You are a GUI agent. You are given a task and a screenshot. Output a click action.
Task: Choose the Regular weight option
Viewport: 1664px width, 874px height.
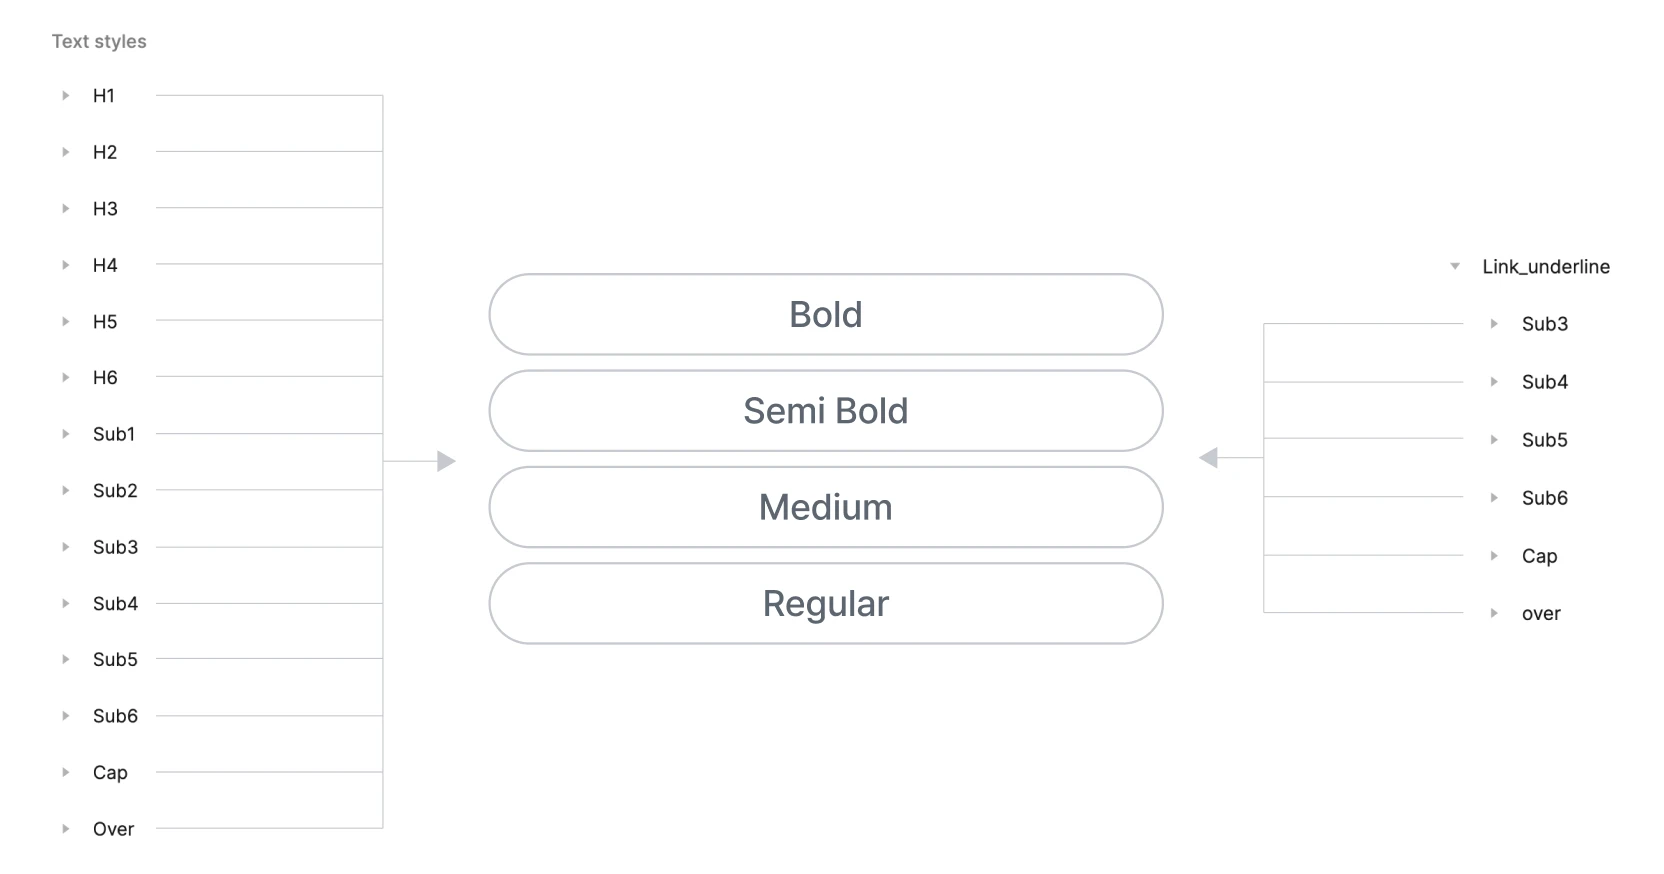[826, 604]
